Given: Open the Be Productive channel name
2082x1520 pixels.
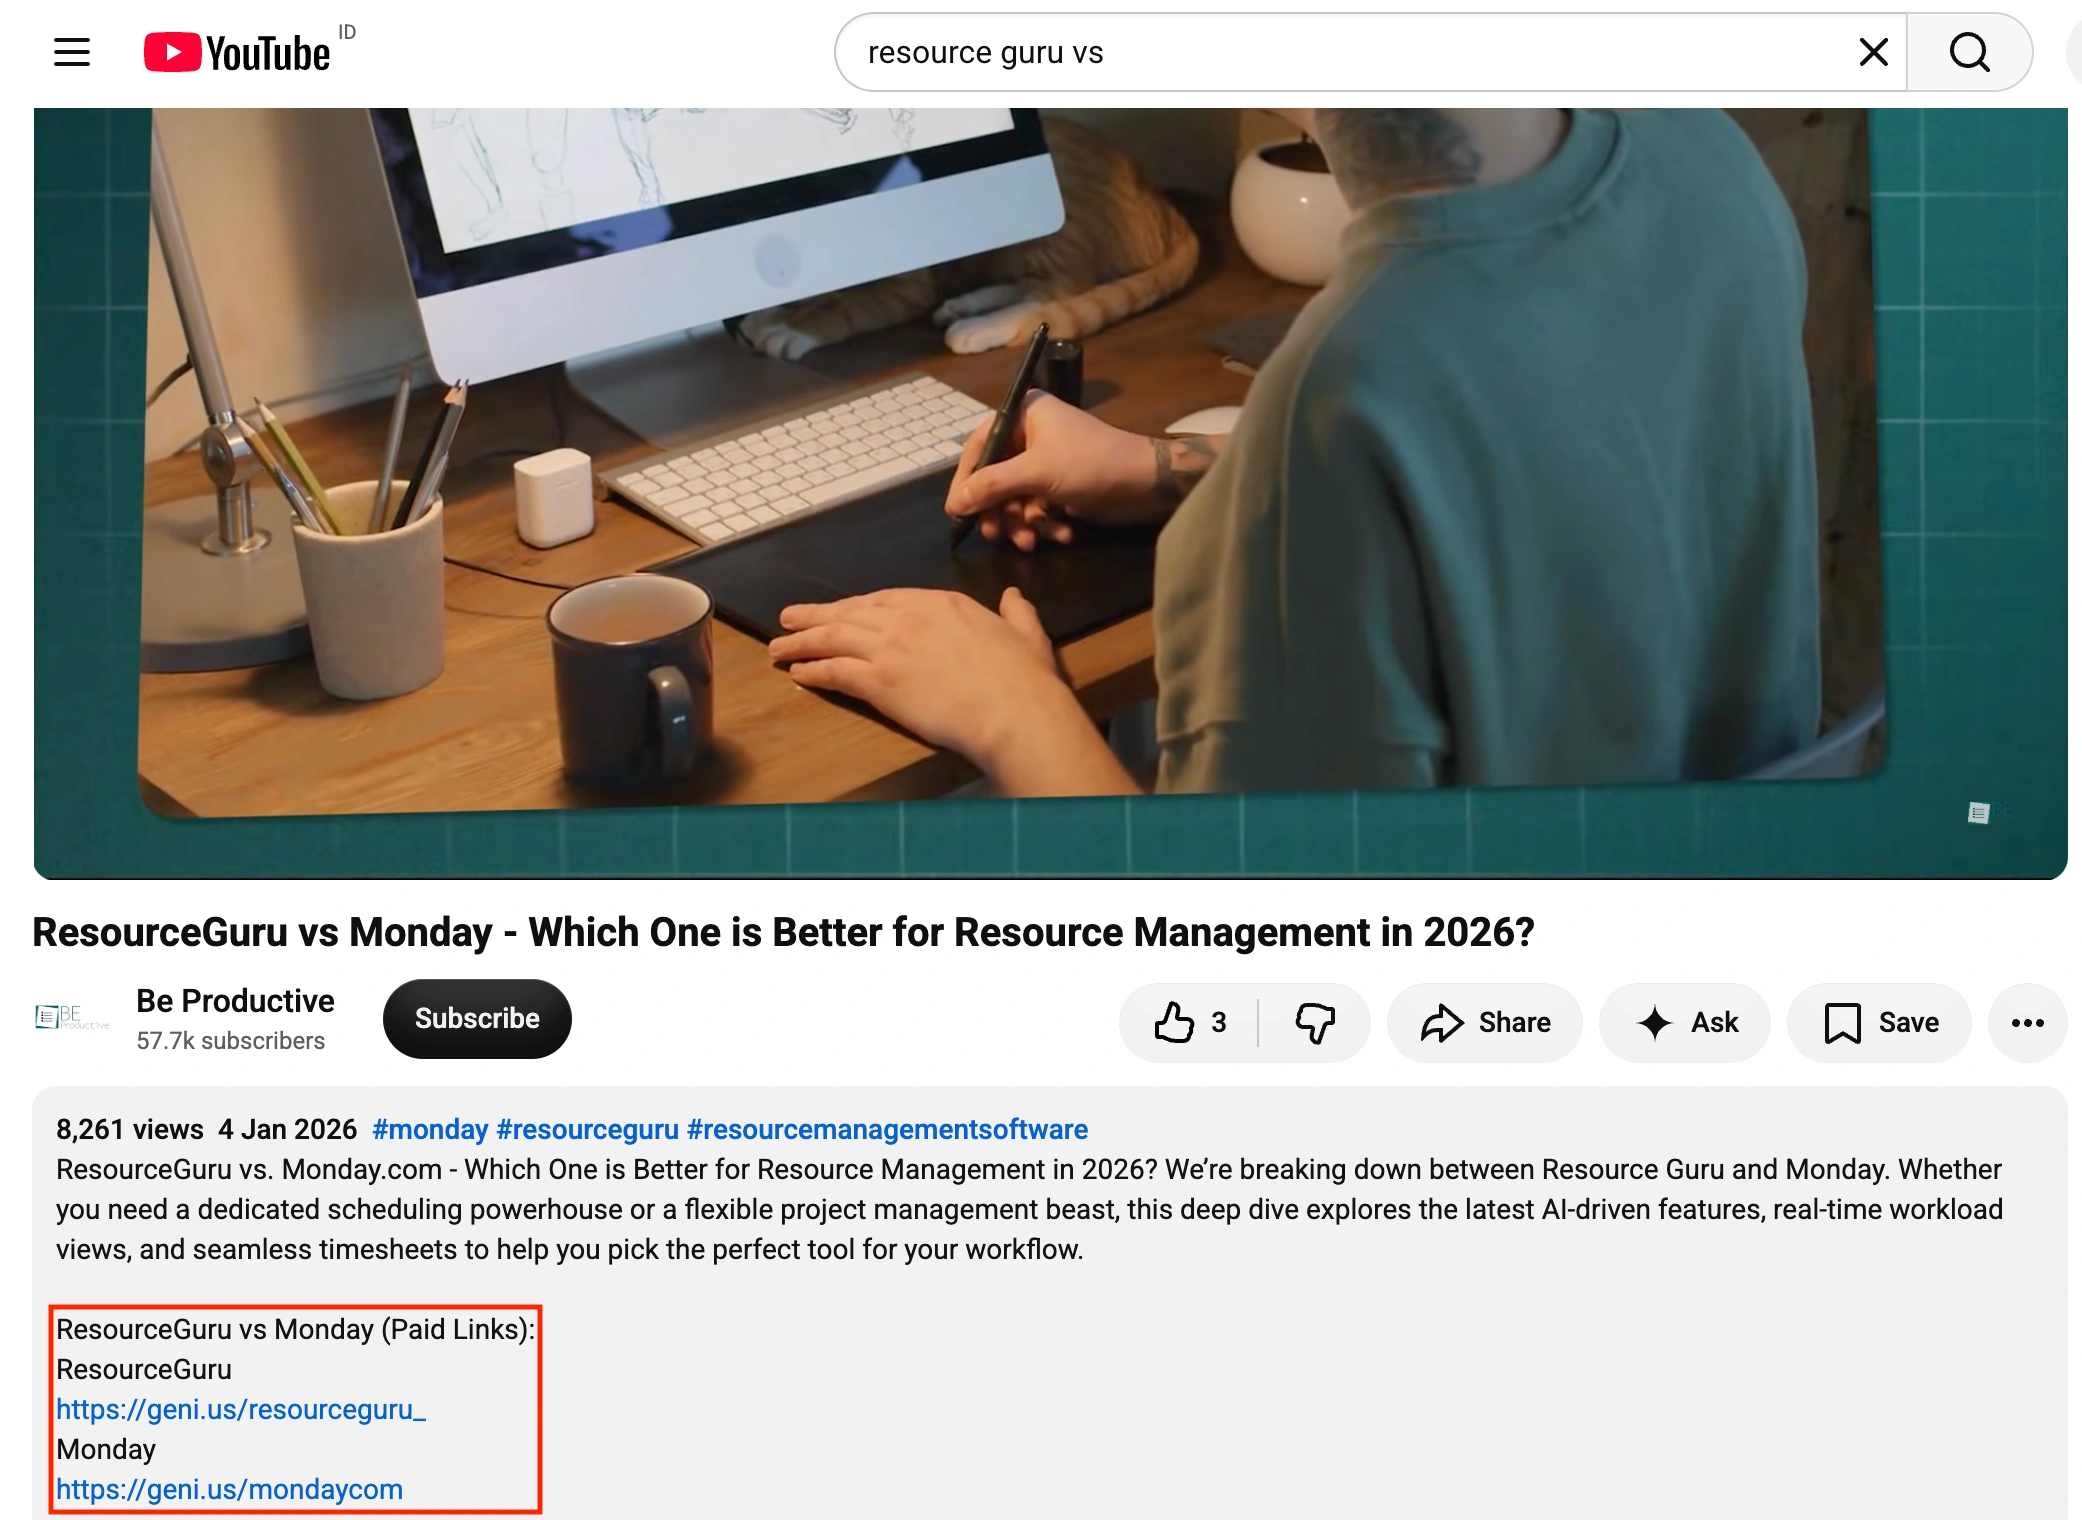Looking at the screenshot, I should (235, 1000).
